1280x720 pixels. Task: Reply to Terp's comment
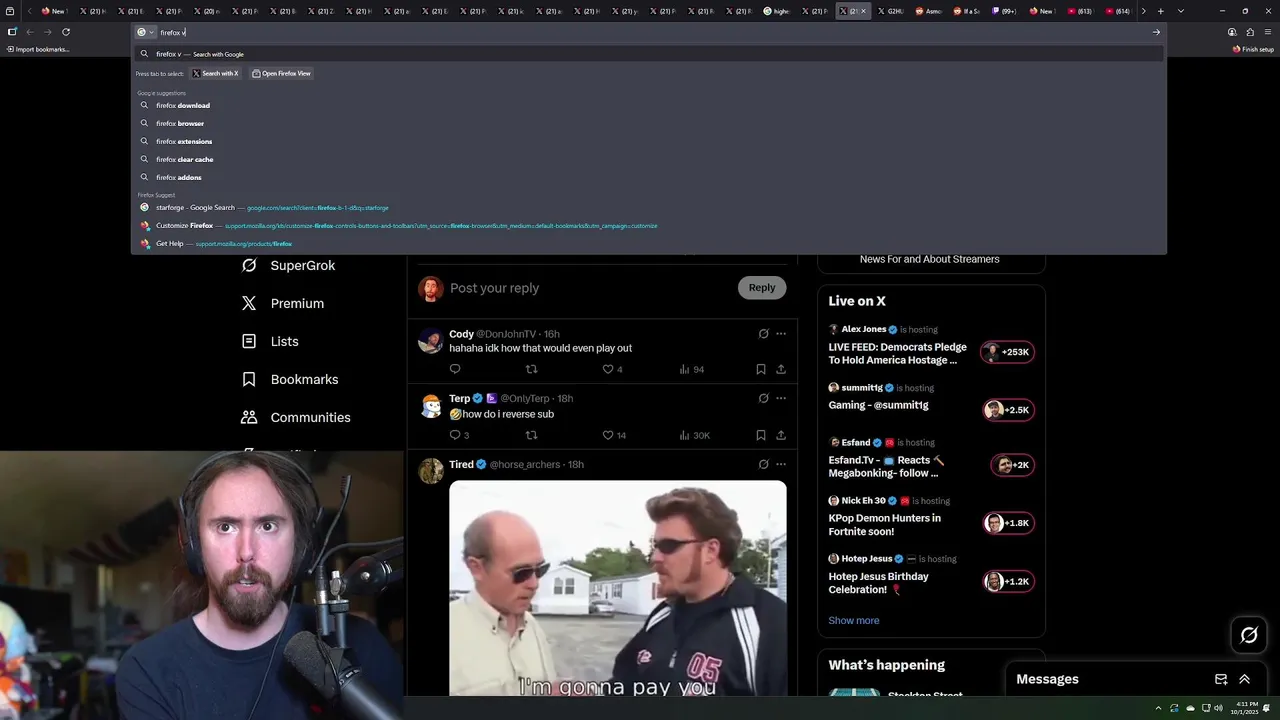pyautogui.click(x=459, y=435)
